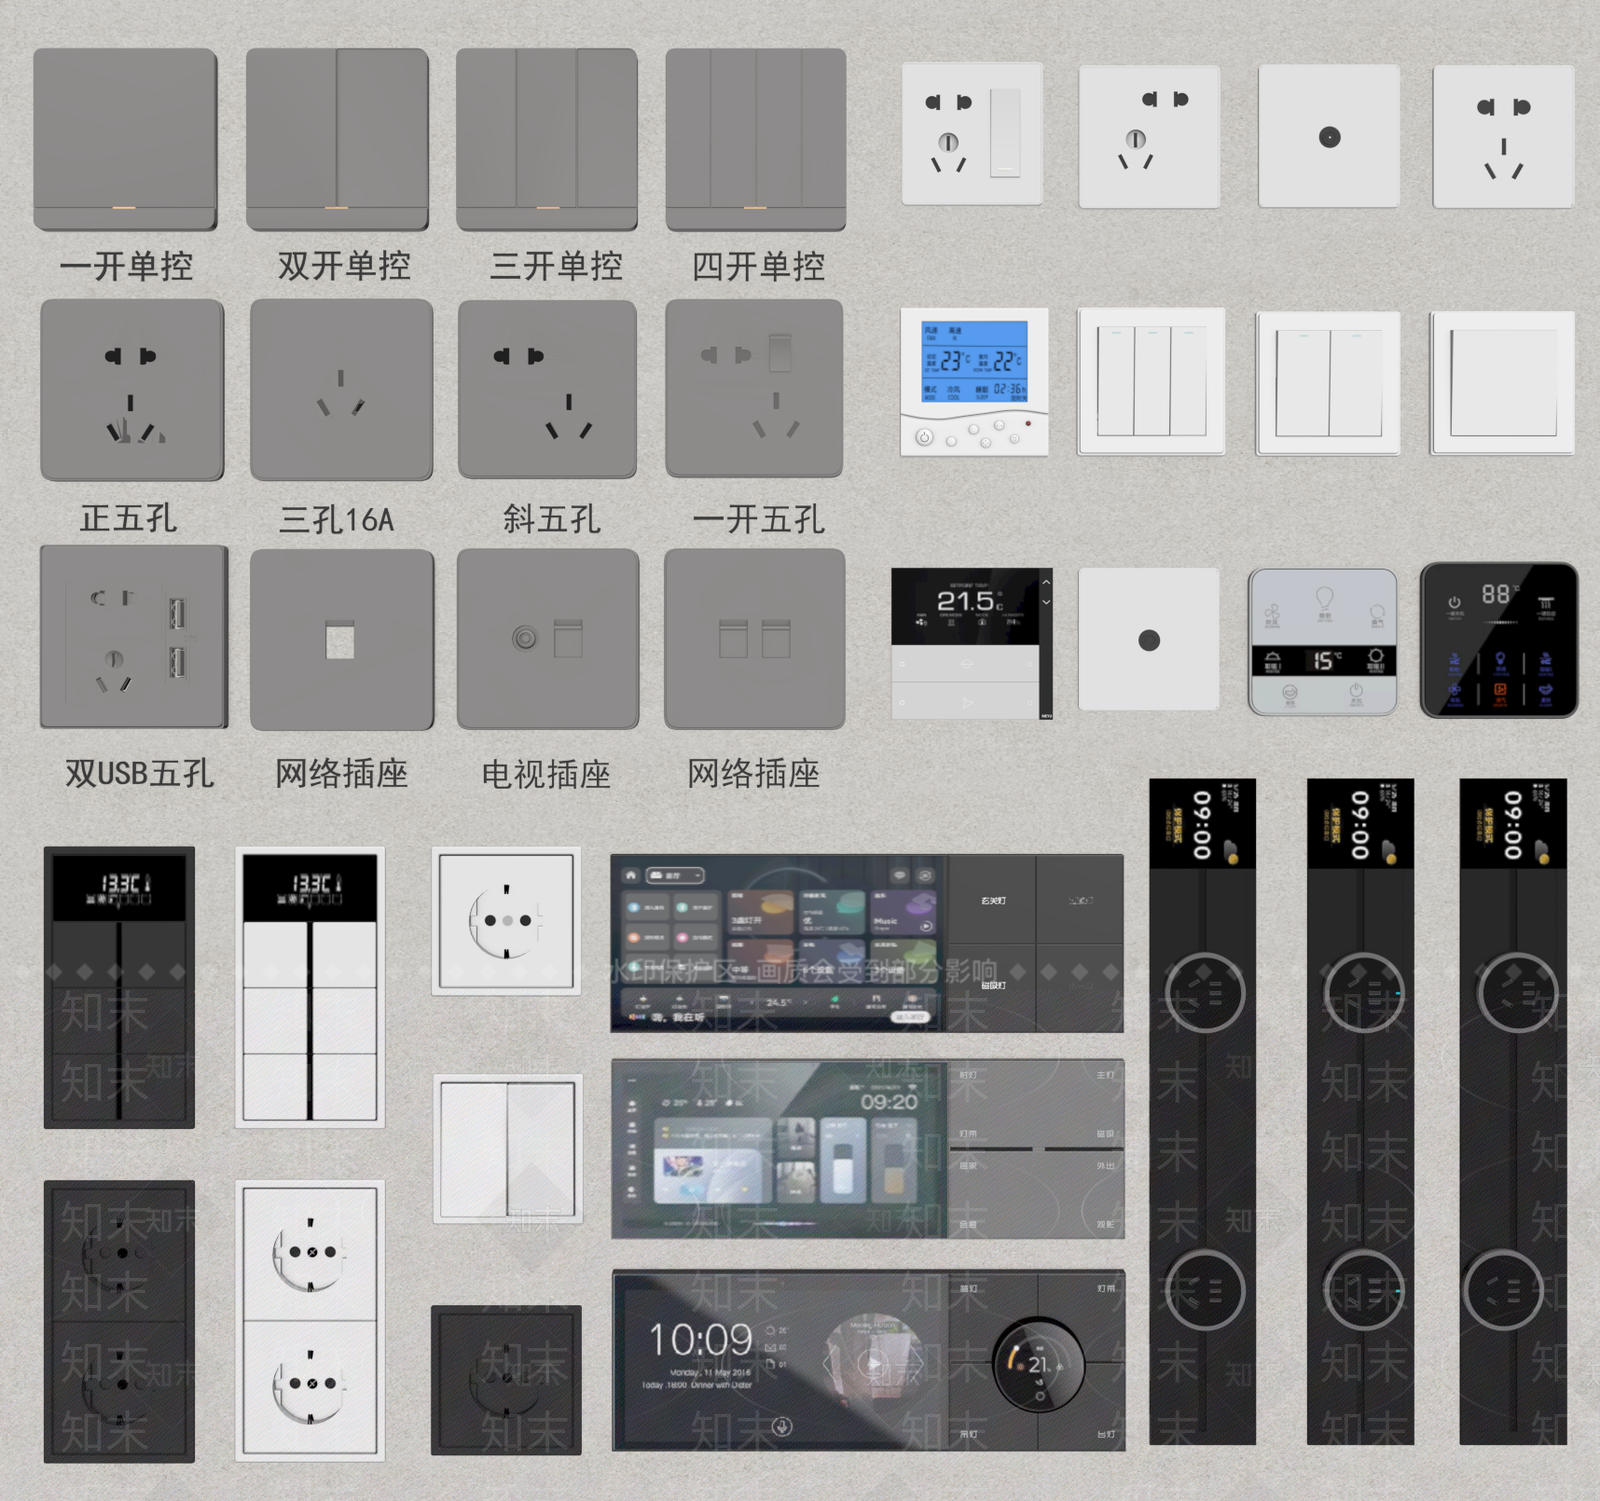Viewport: 1600px width, 1501px height.
Task: Select black KNX keypad with 13.3C display
Action: tap(119, 987)
